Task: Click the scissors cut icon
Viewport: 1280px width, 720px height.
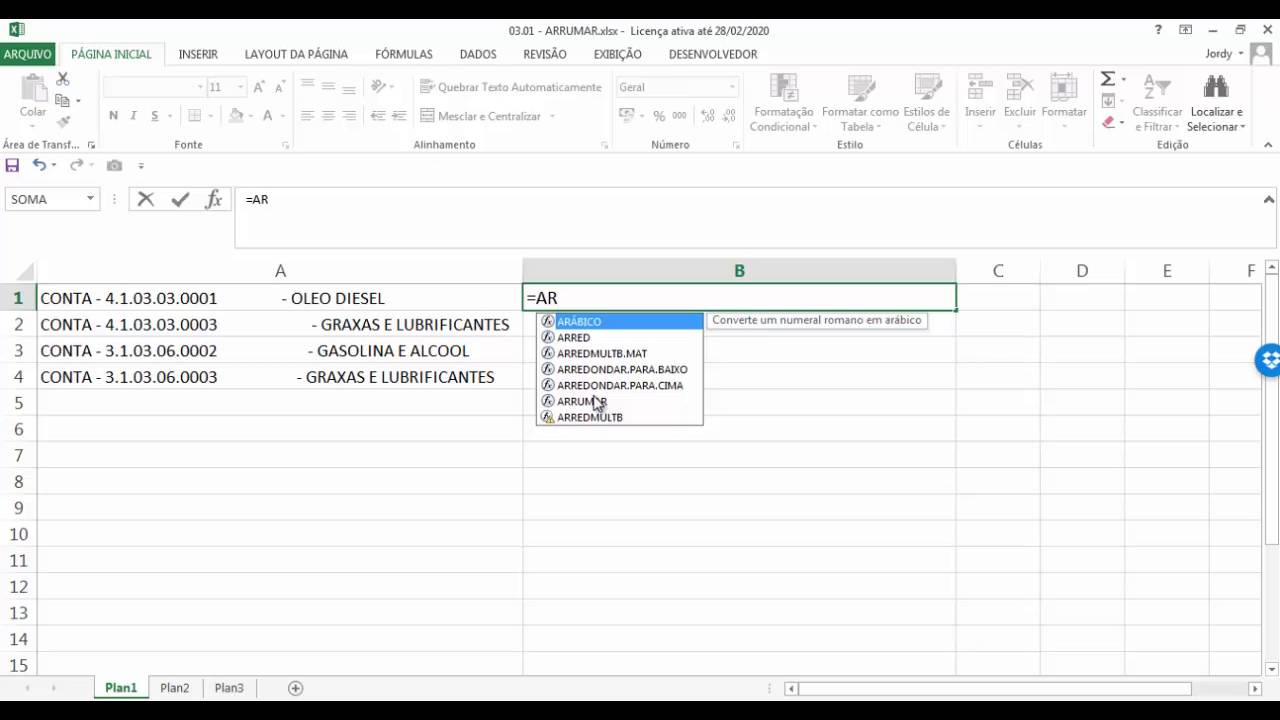Action: (63, 79)
